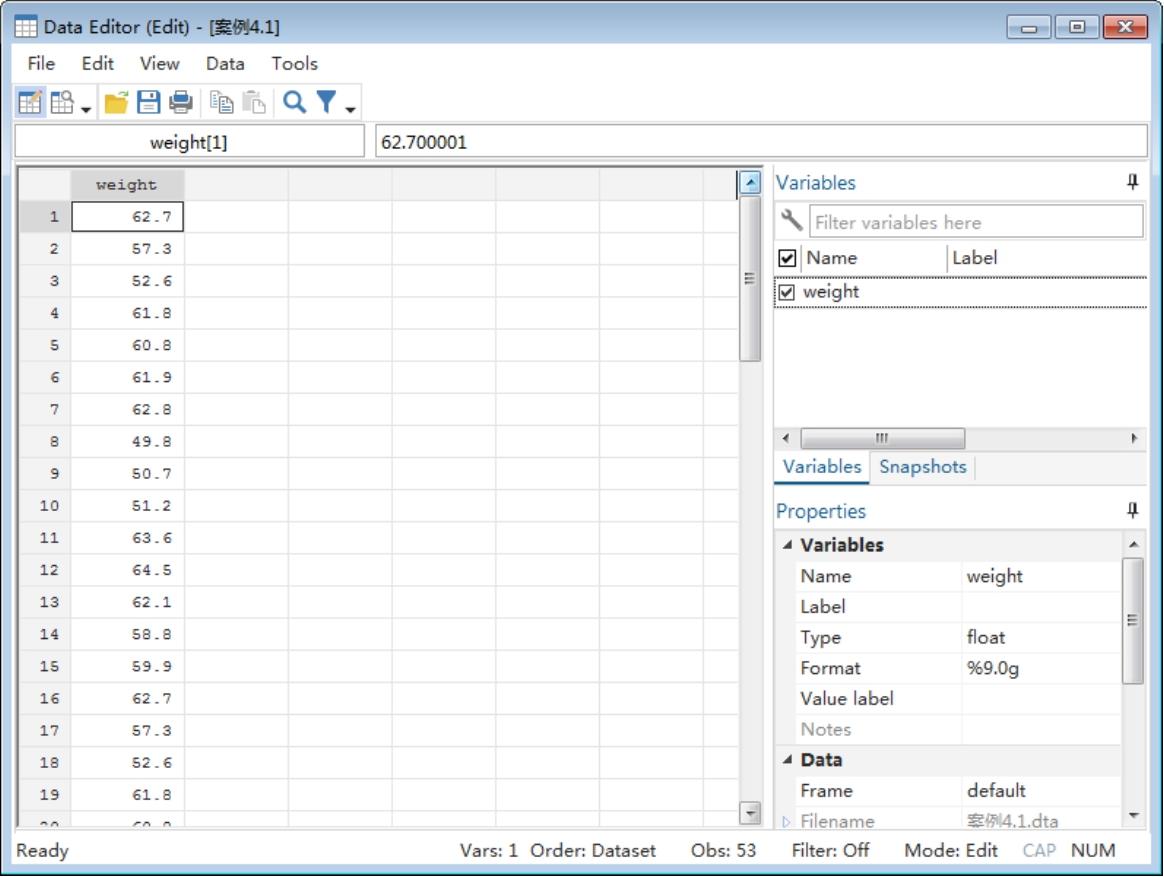The width and height of the screenshot is (1164, 877).
Task: Collapse the Data section in Properties
Action: (786, 760)
